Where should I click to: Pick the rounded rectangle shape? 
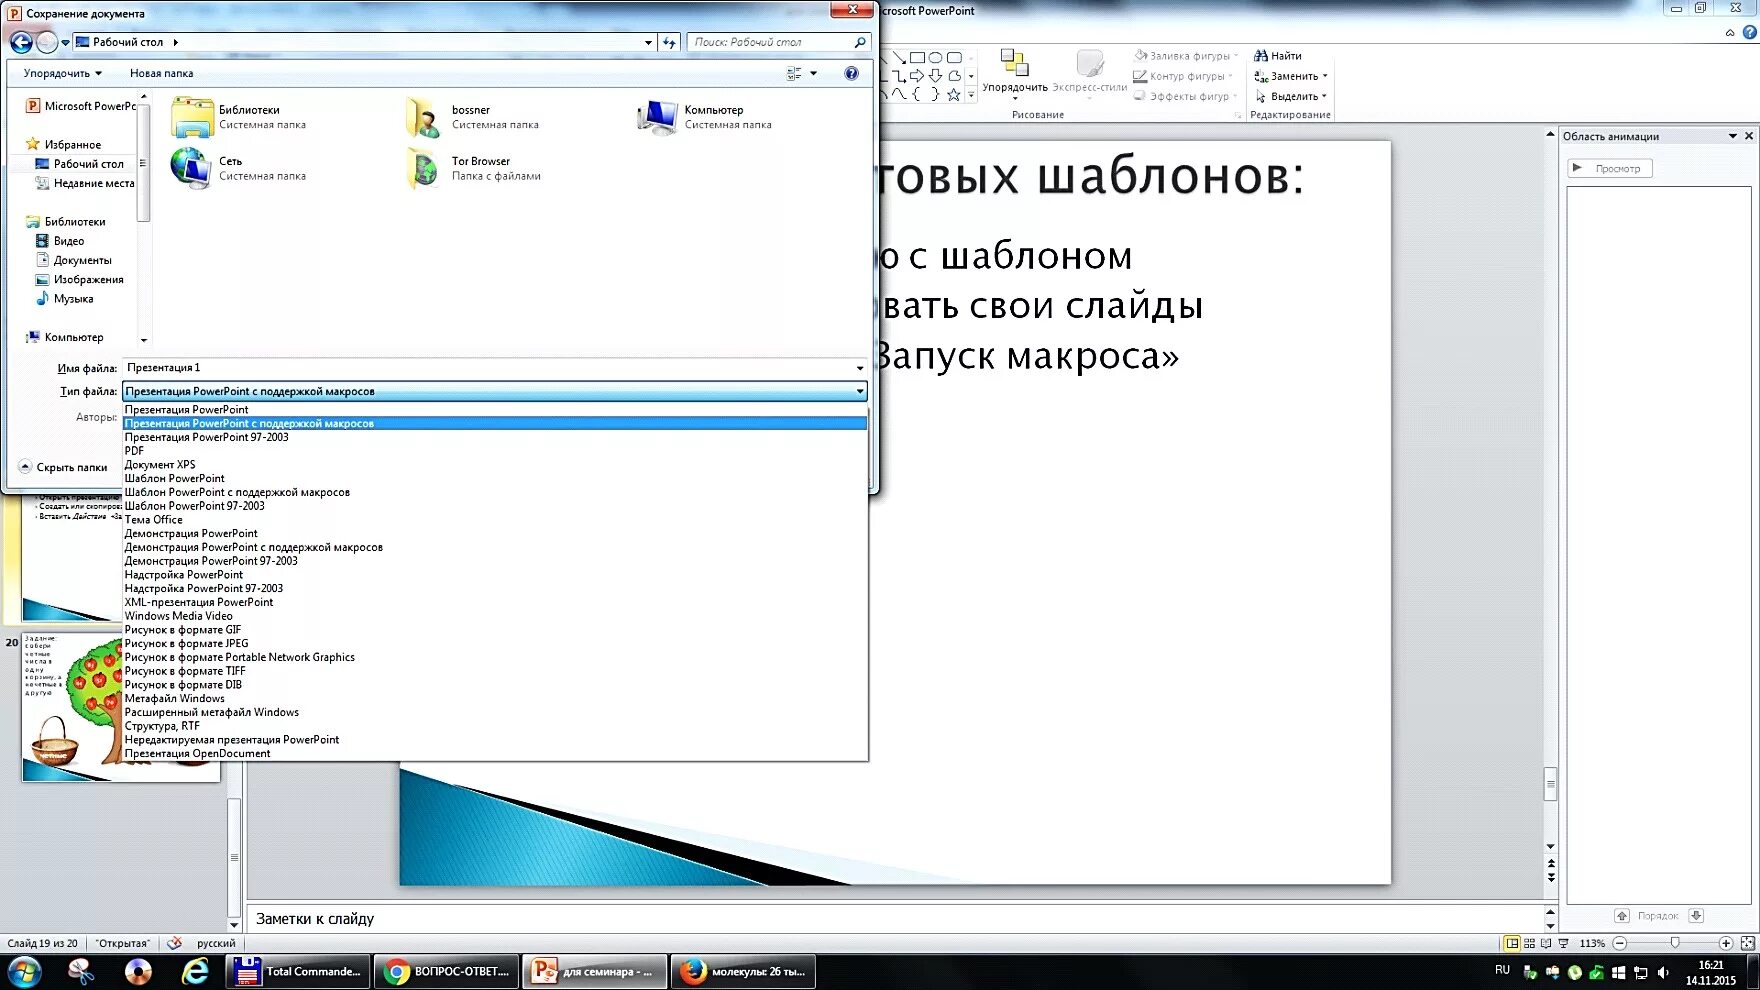click(x=954, y=57)
